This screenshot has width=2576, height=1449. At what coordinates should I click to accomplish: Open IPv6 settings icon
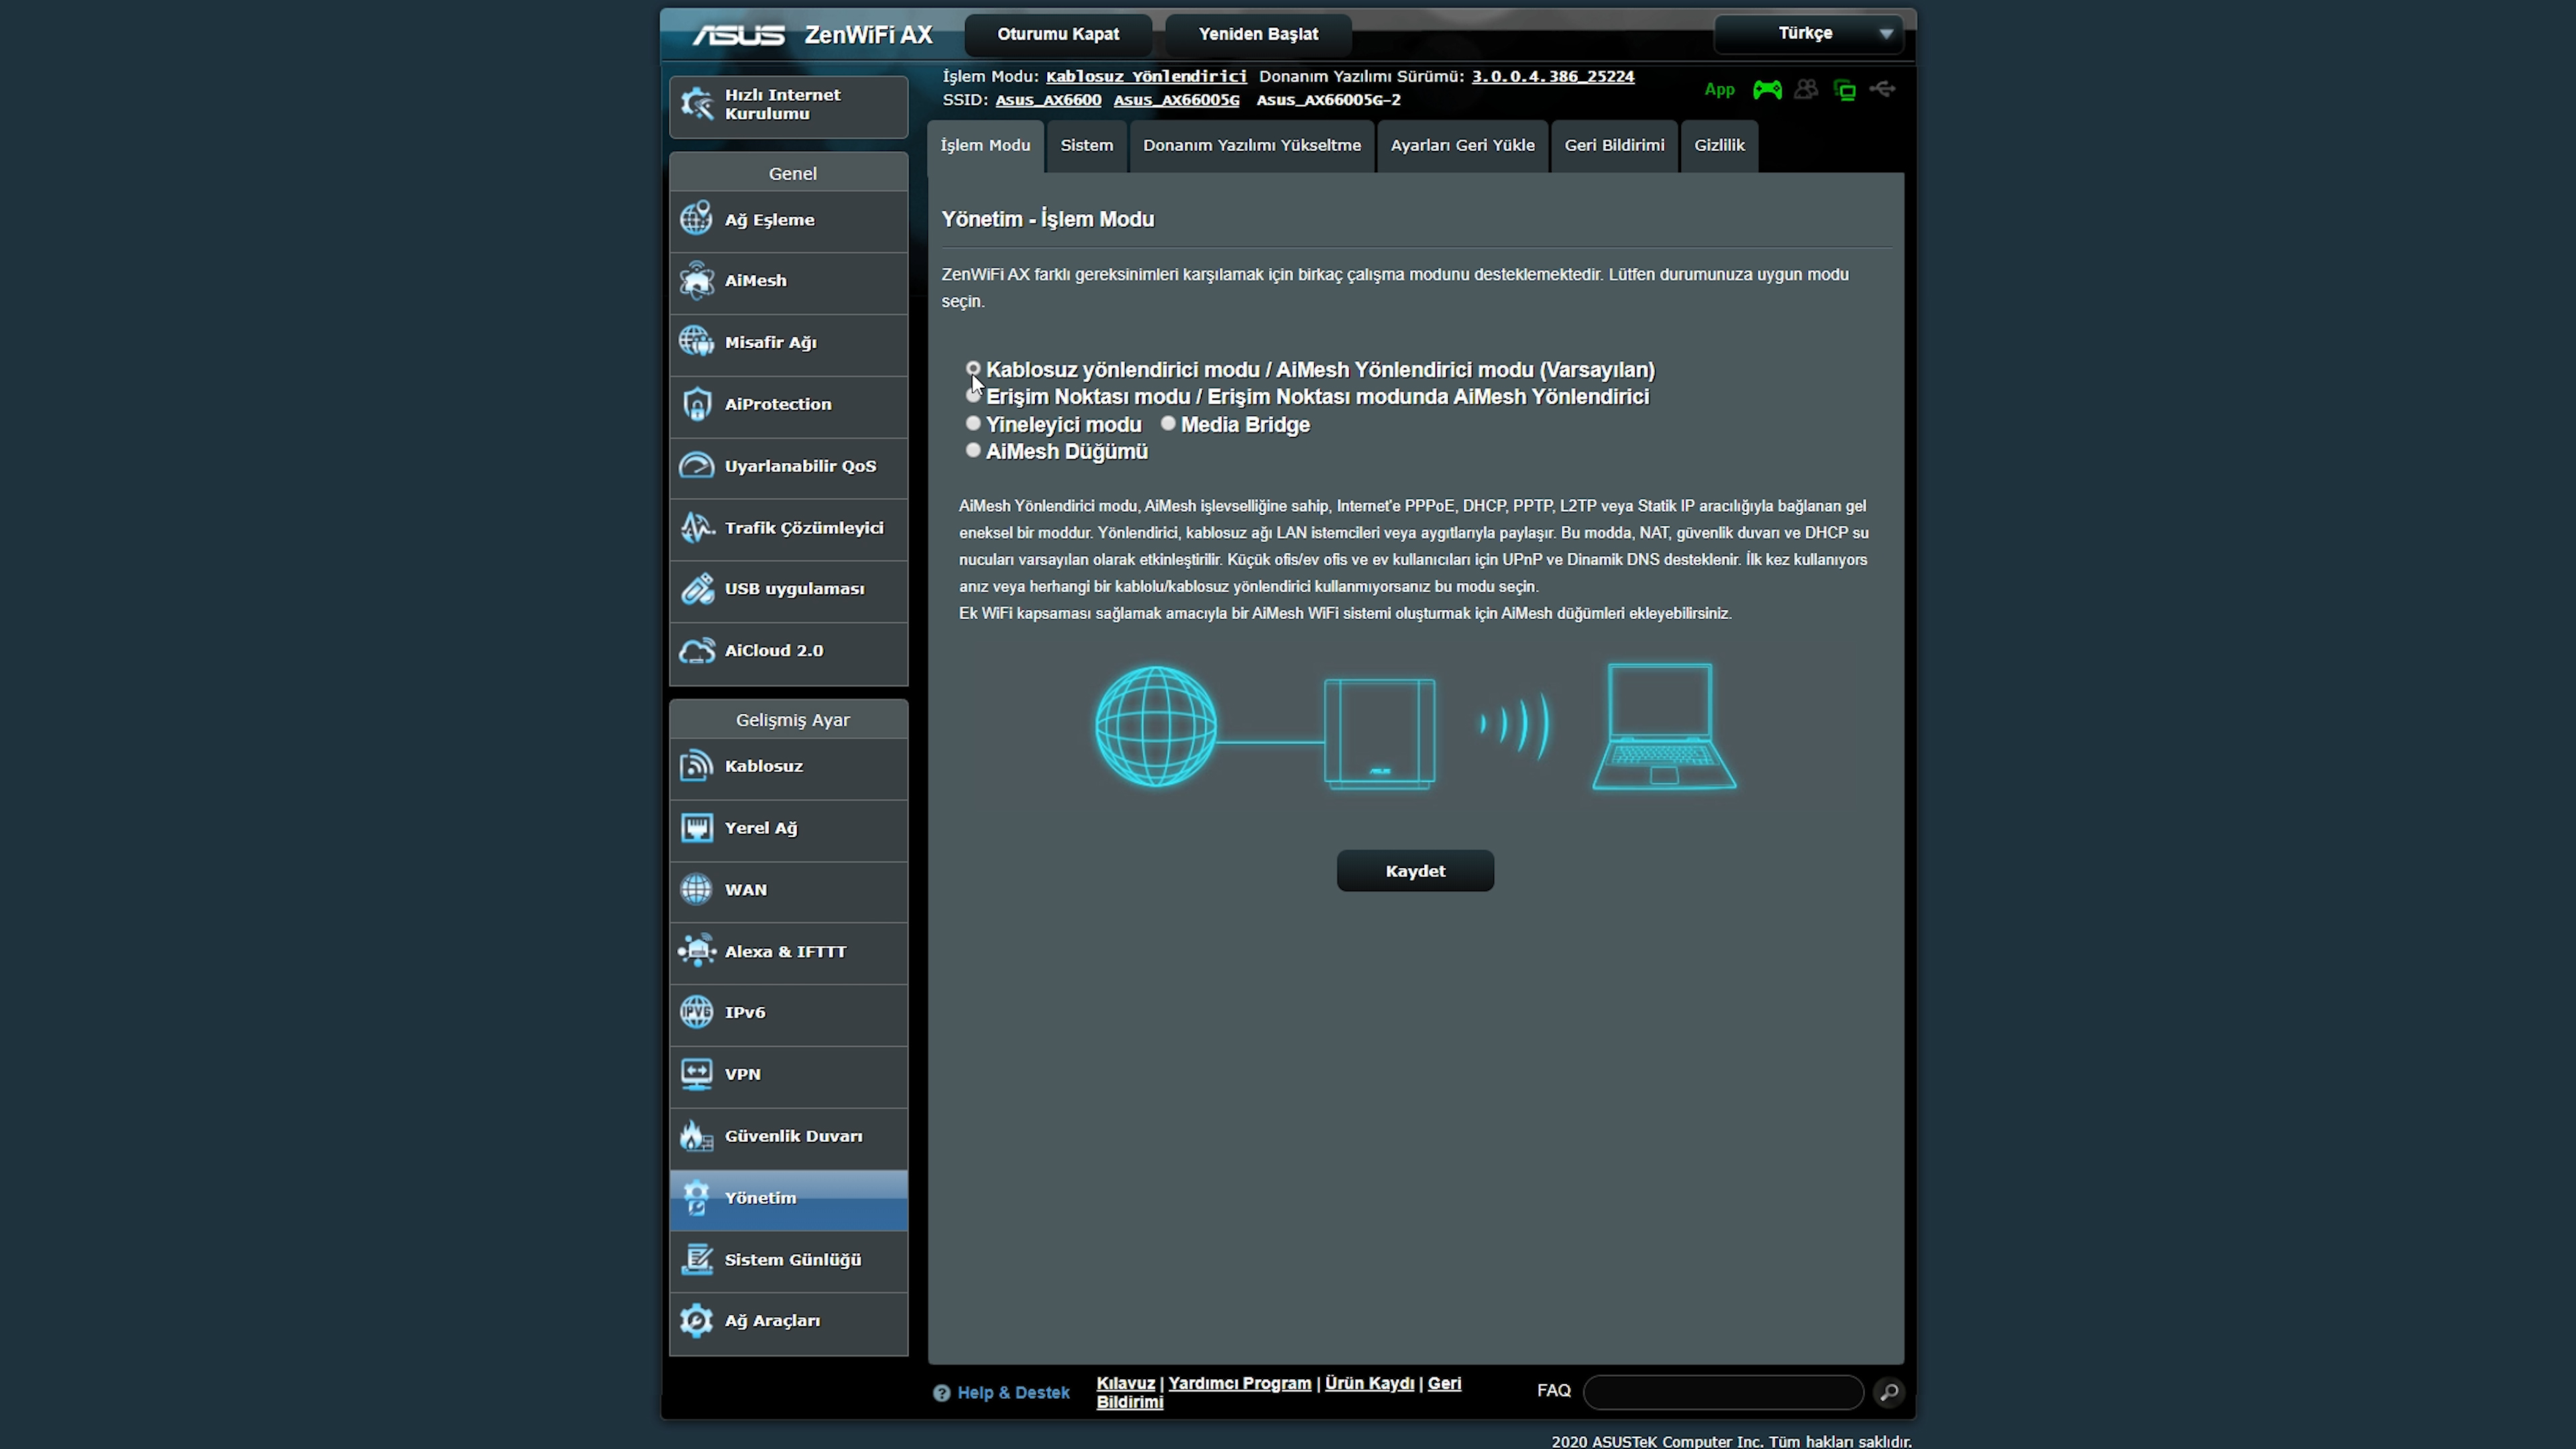pos(697,1012)
